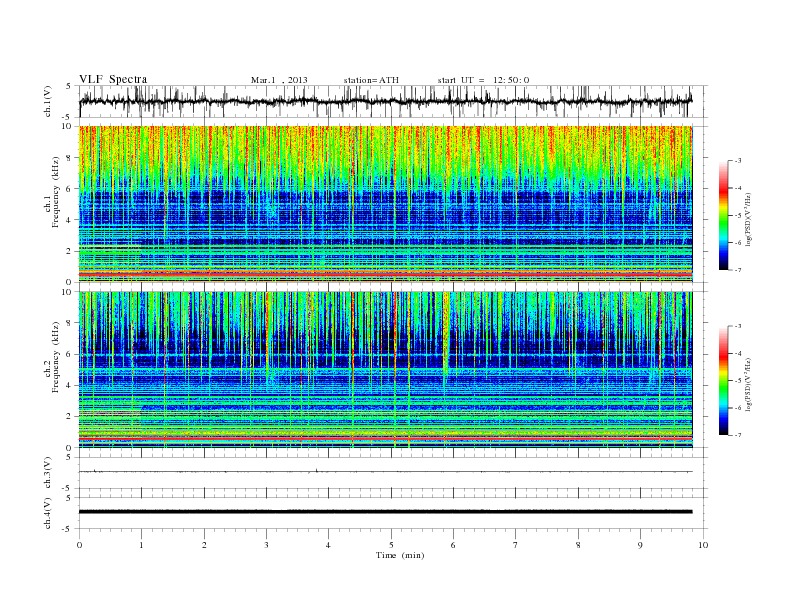Click the "ch.1(V)" axis label
Image resolution: width=792 pixels, height=612 pixels.
(x=48, y=101)
